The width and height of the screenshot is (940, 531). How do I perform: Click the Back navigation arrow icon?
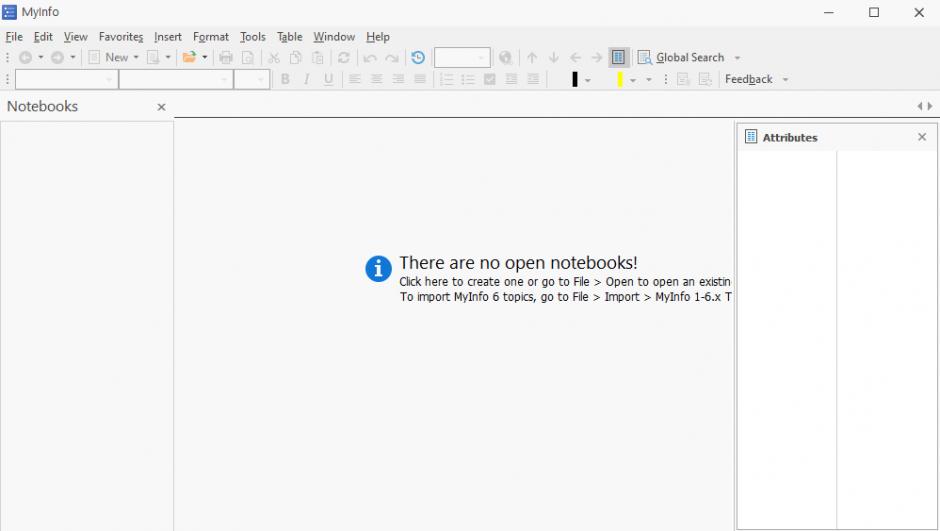click(x=25, y=58)
